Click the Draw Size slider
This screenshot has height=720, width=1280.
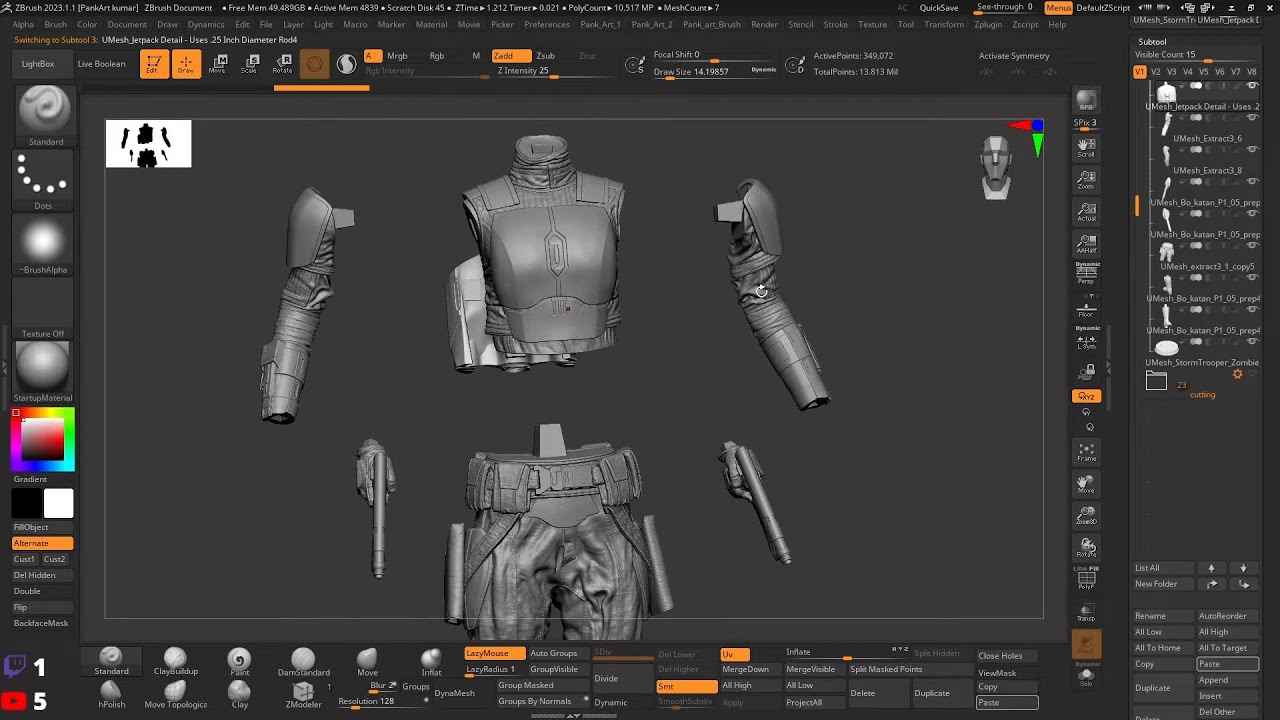click(714, 72)
